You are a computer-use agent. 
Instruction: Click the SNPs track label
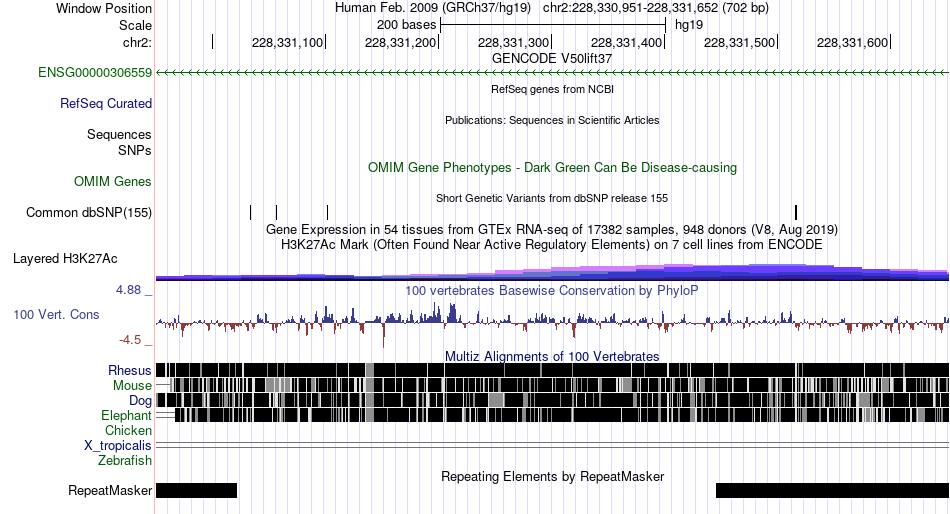[x=135, y=150]
